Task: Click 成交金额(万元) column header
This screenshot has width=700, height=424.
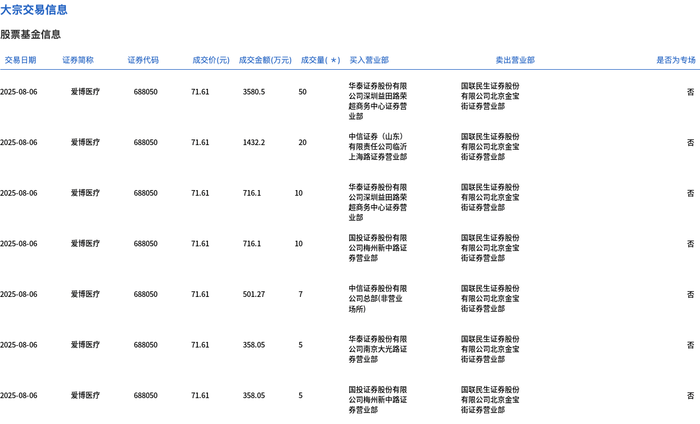Action: [265, 60]
